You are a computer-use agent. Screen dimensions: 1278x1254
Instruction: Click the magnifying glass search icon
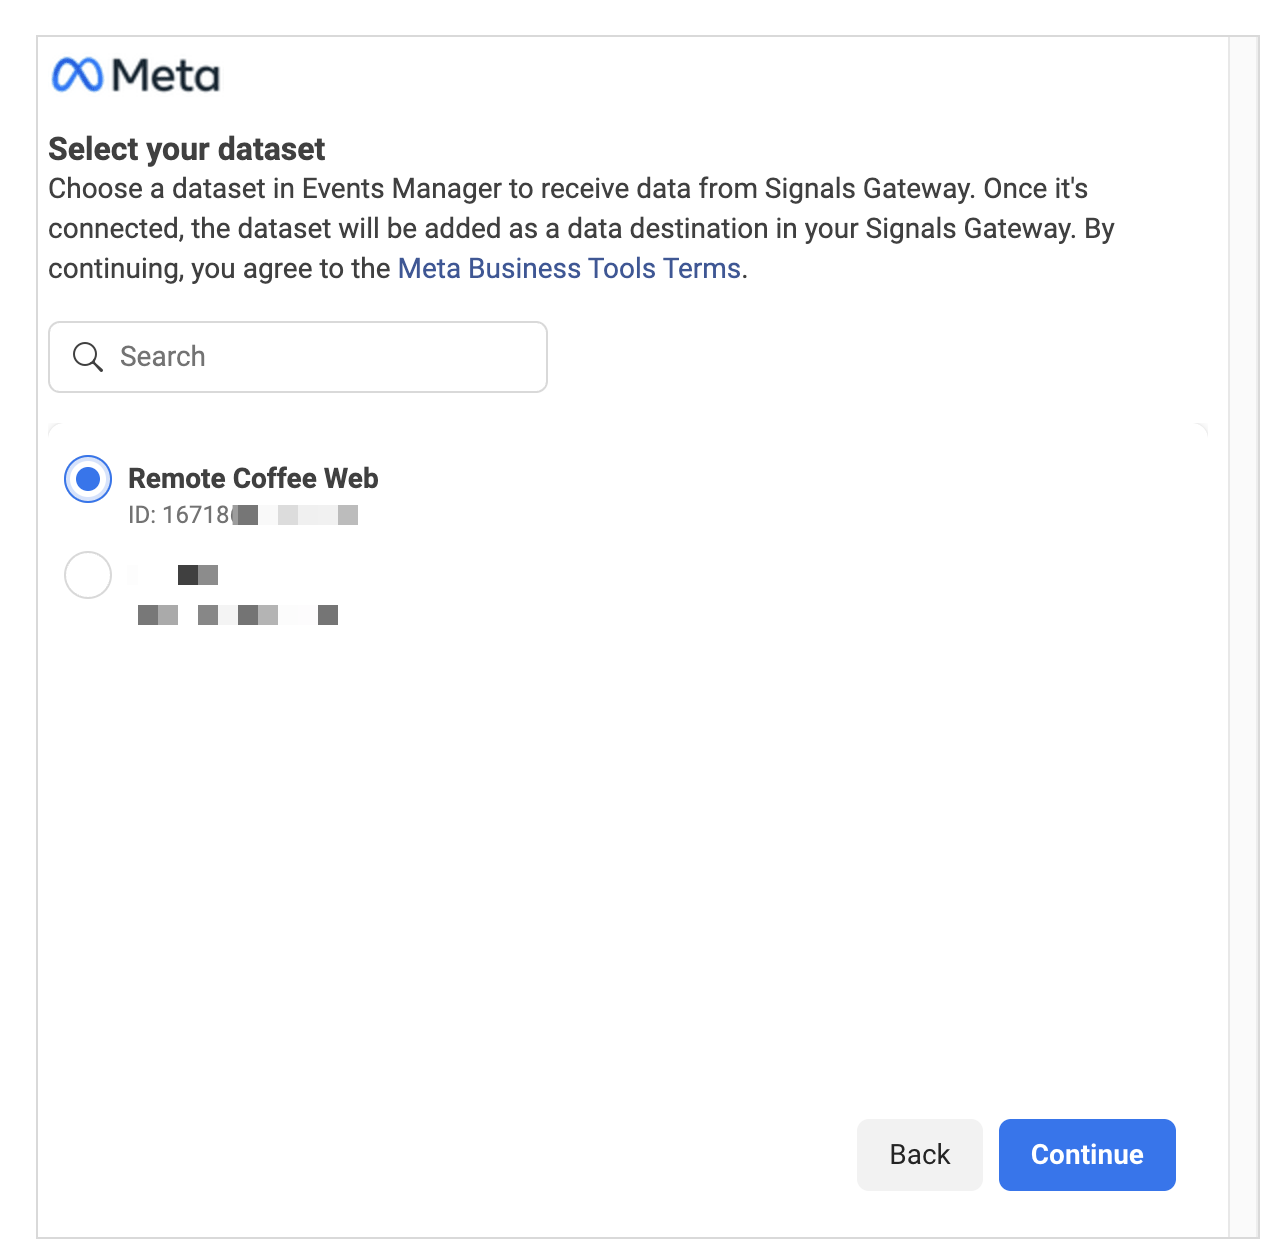click(88, 357)
